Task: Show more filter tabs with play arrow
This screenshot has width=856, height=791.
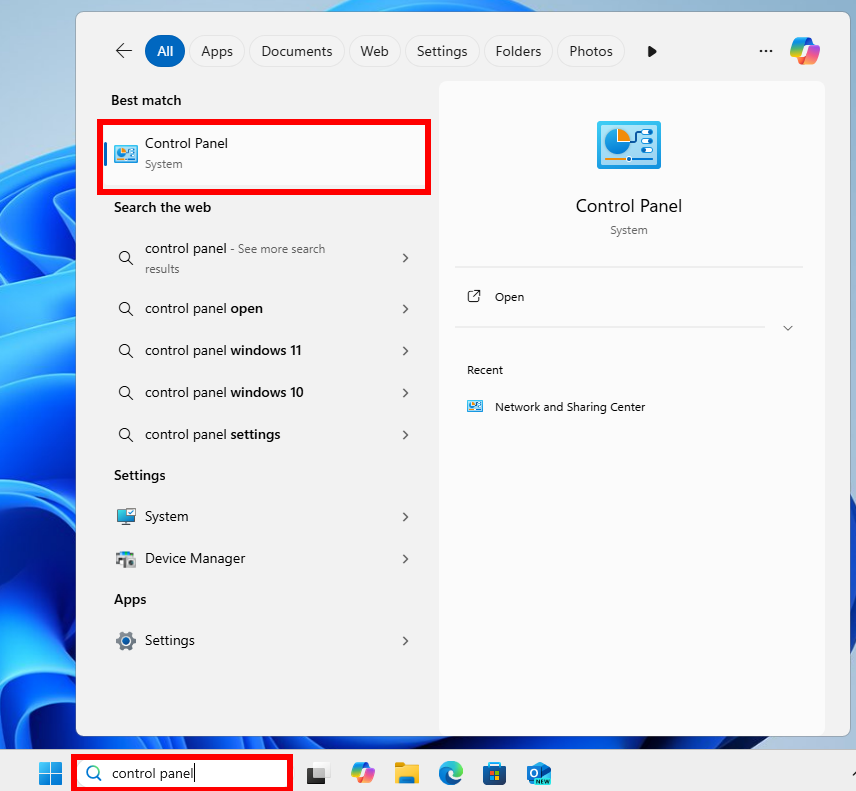Action: [x=652, y=51]
